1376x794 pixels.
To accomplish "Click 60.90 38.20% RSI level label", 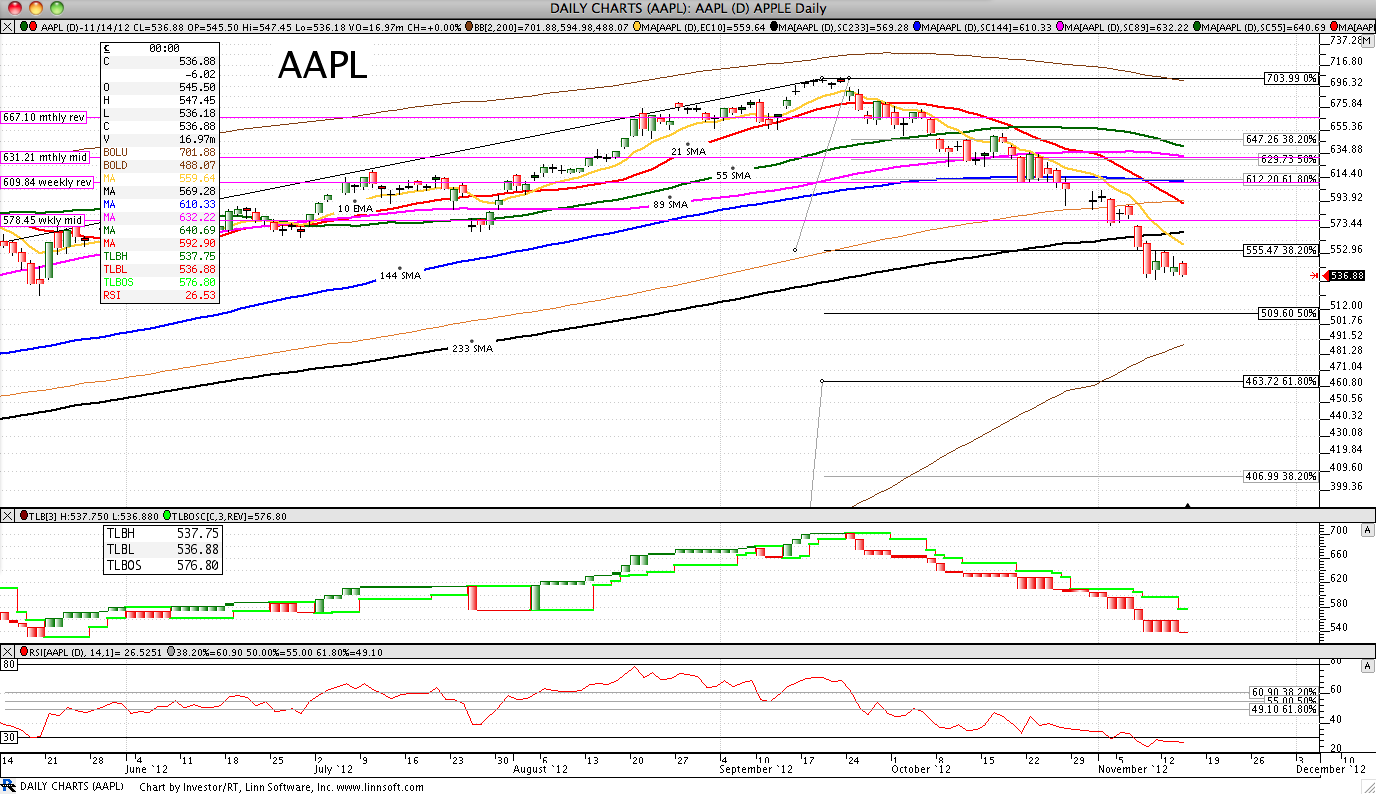I will pyautogui.click(x=1283, y=691).
